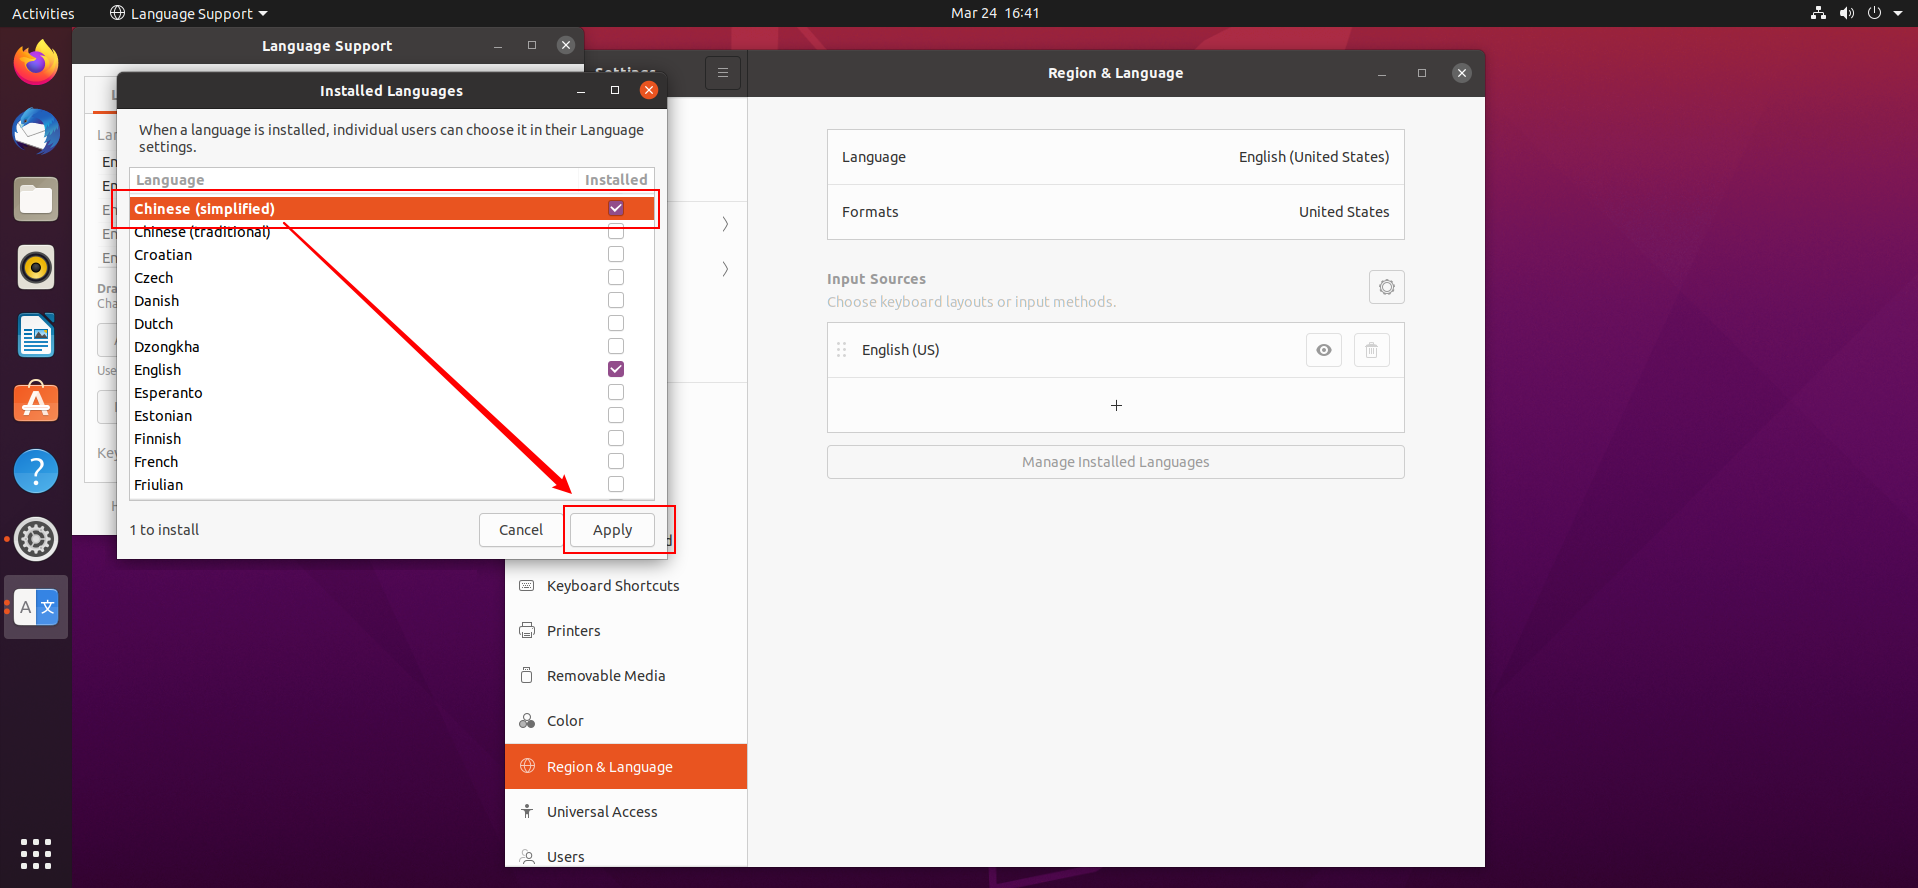Viewport: 1918px width, 888px height.
Task: Open the Formats row showing United States
Action: pyautogui.click(x=1116, y=212)
